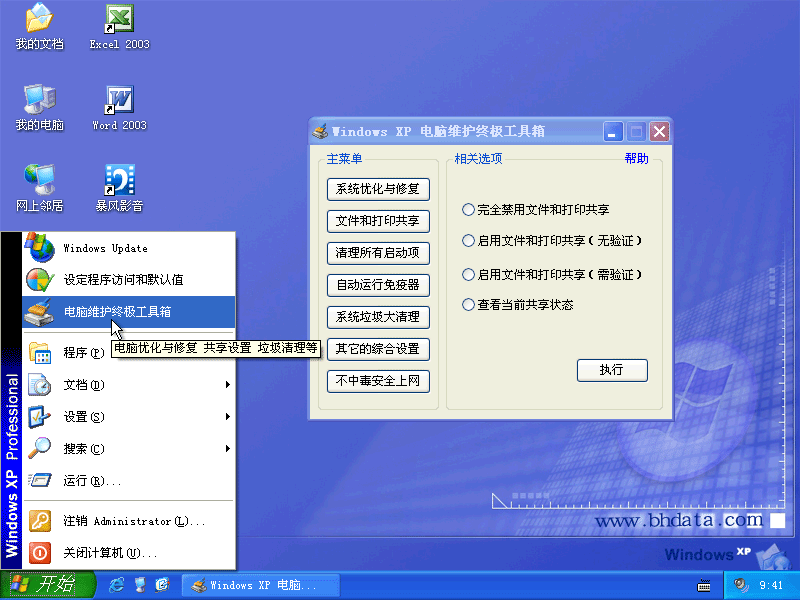The height and width of the screenshot is (600, 800).
Task: Close the 电脑维护终极工具箱 window
Action: pyautogui.click(x=659, y=132)
